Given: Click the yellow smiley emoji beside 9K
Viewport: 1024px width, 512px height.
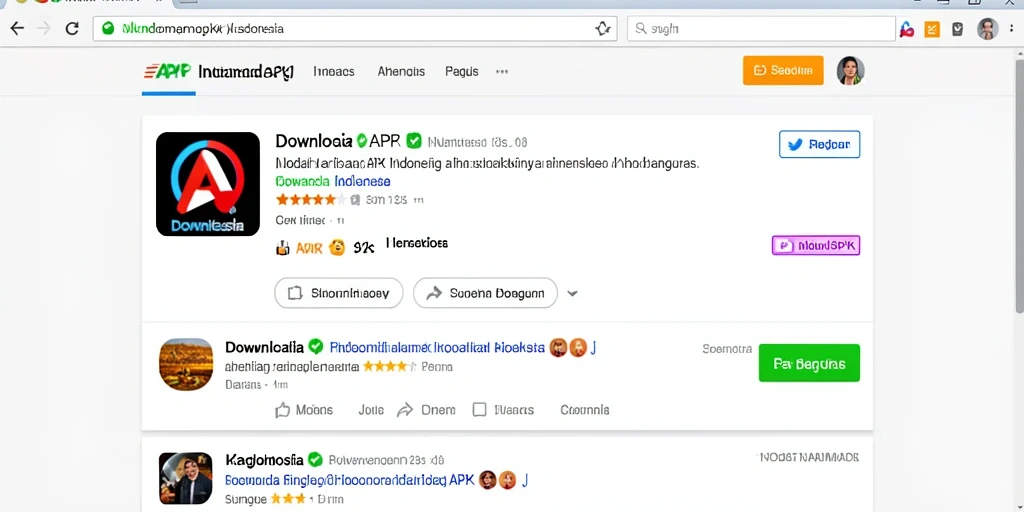Looking at the screenshot, I should tap(337, 248).
